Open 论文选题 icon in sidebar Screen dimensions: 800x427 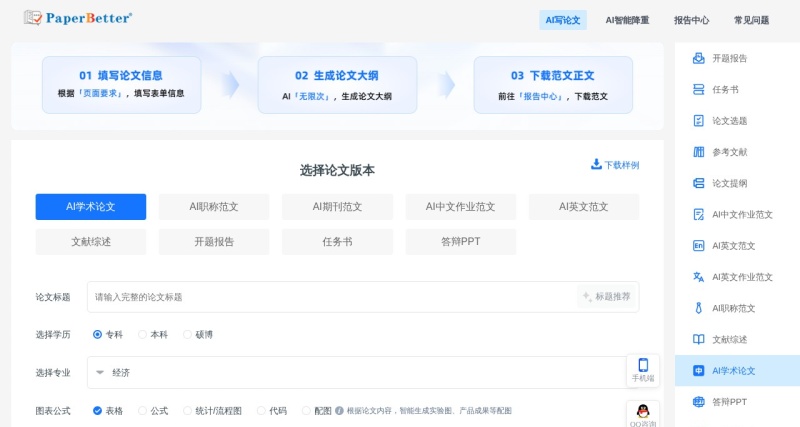coord(698,120)
